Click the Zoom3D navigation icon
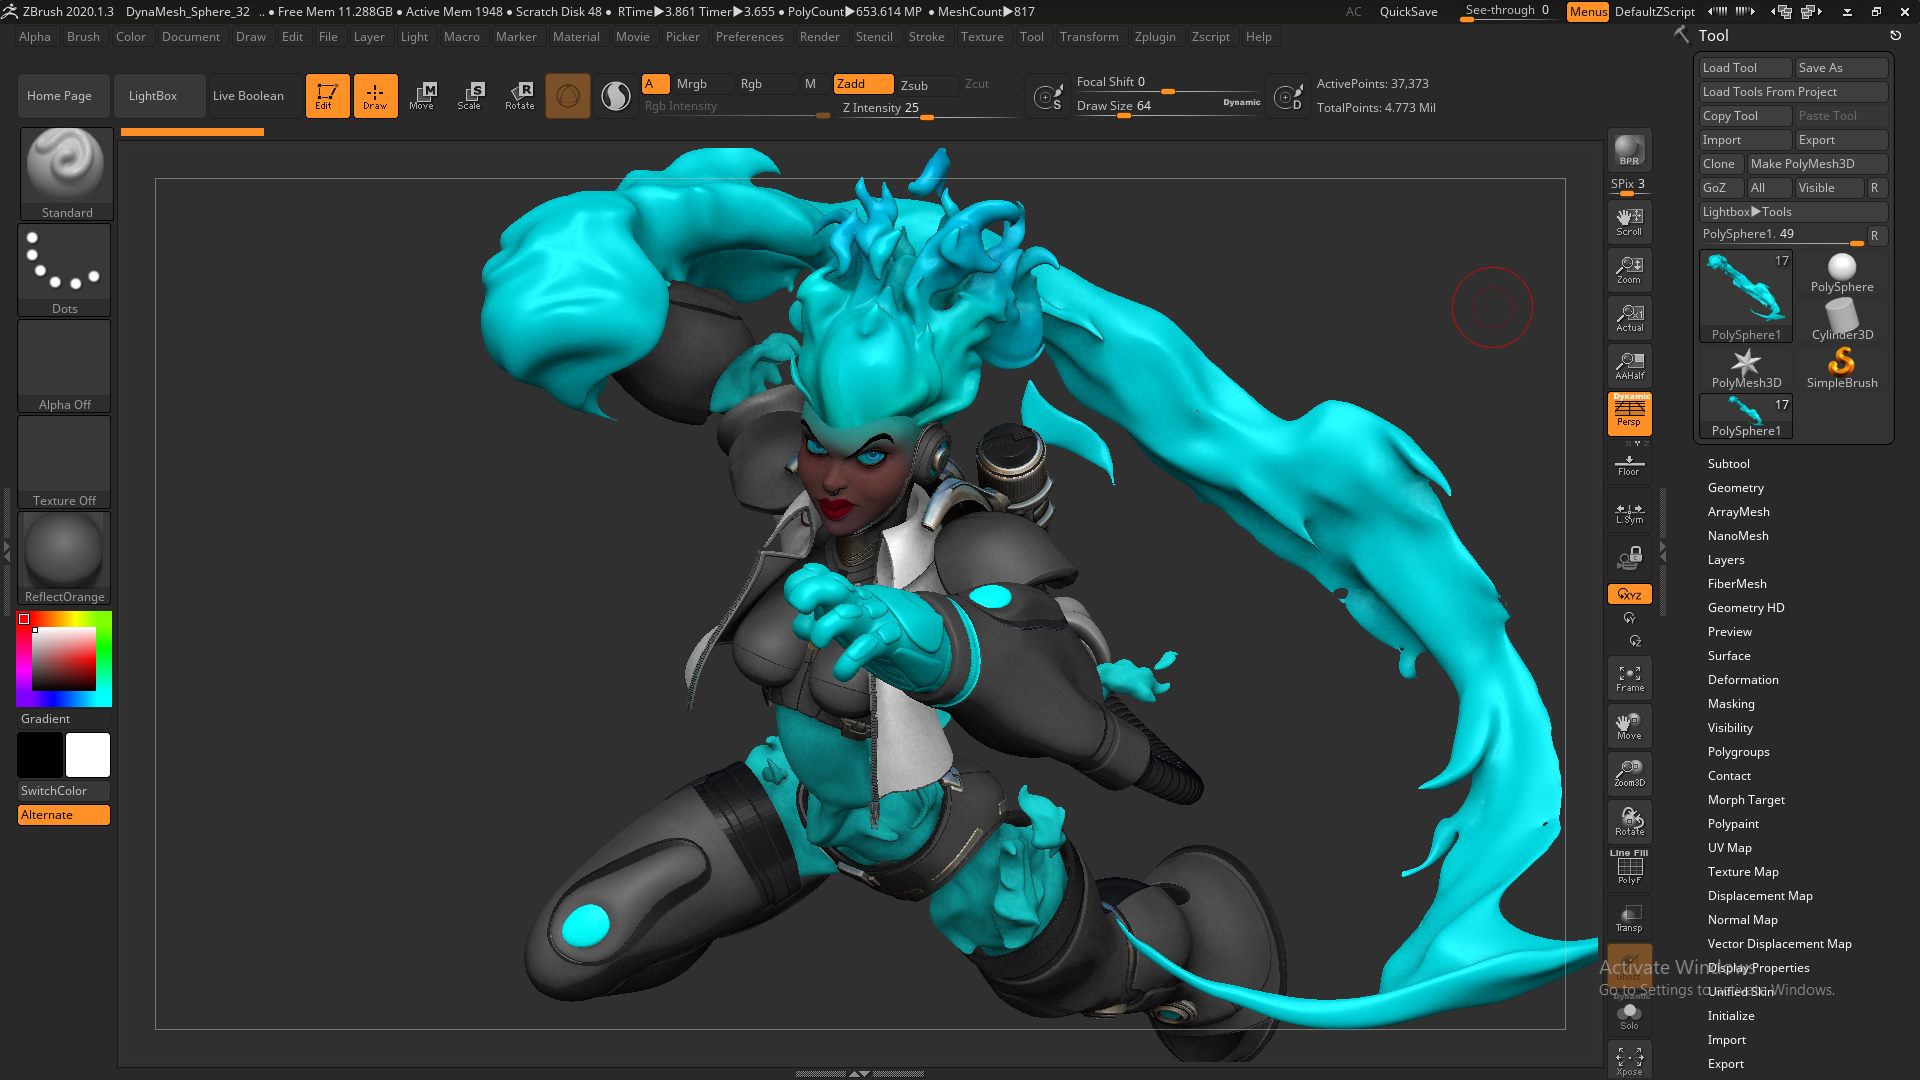This screenshot has width=1920, height=1080. [1629, 773]
